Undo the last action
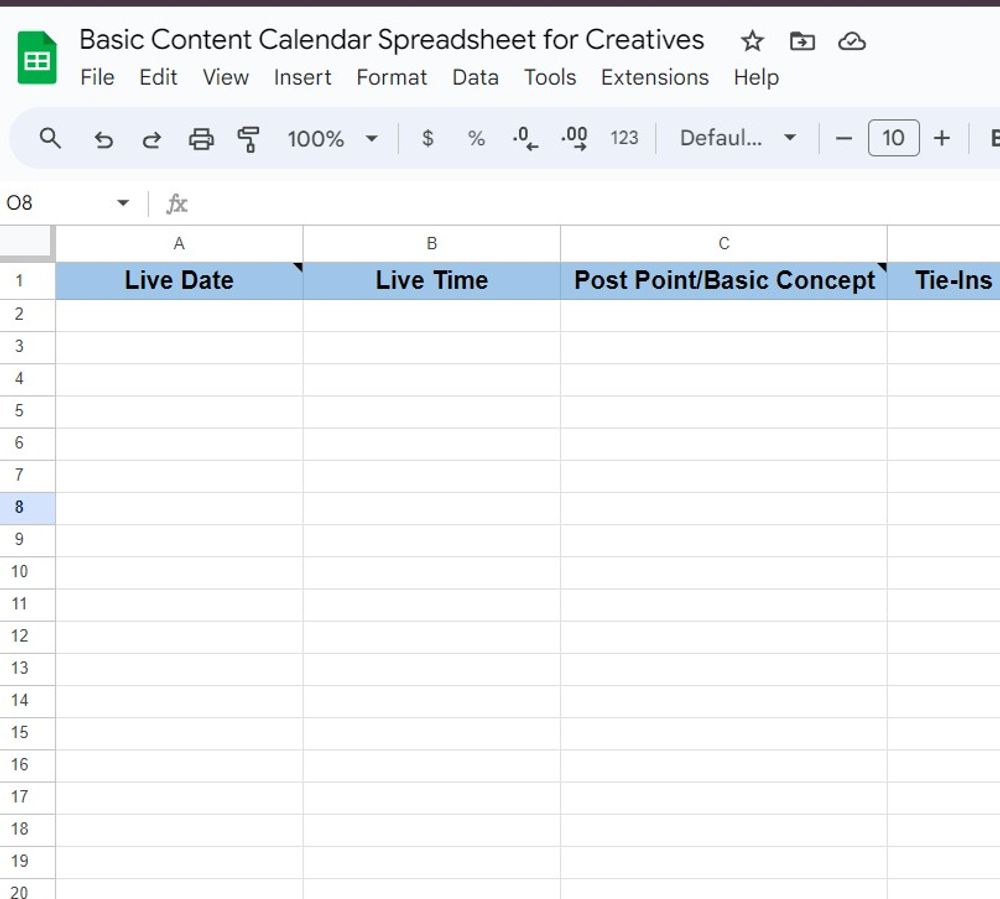Viewport: 1000px width, 899px height. click(x=103, y=139)
